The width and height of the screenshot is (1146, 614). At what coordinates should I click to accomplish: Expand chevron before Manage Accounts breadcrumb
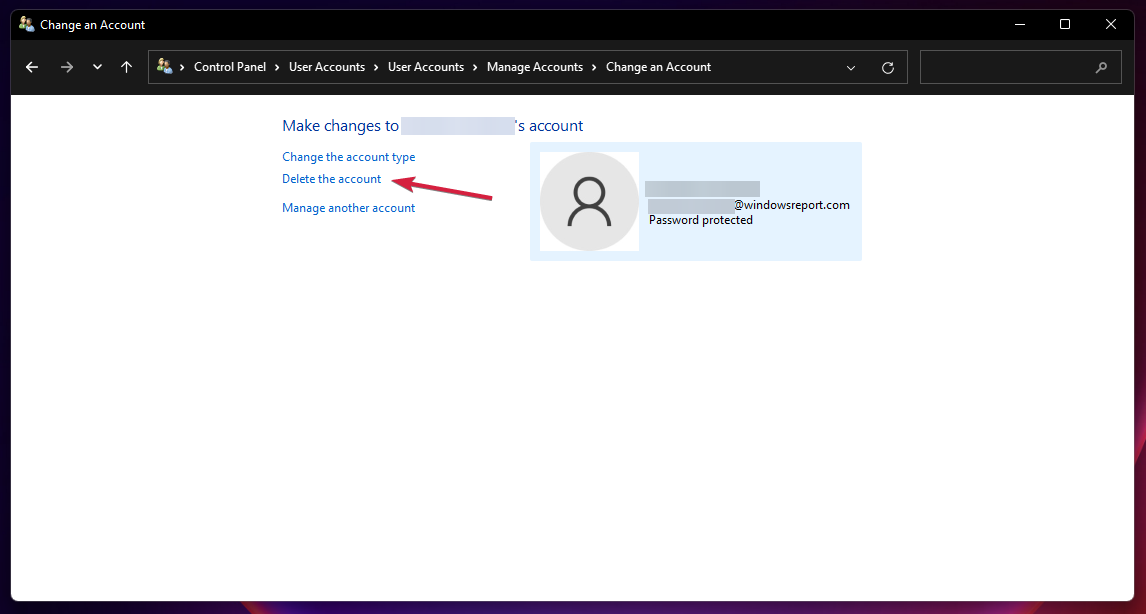click(475, 67)
